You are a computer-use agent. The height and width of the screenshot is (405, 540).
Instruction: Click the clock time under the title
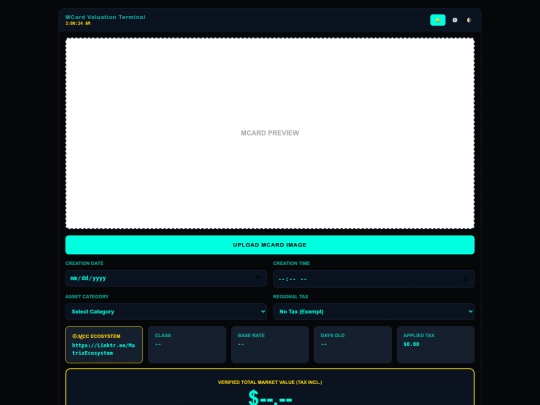(78, 23)
